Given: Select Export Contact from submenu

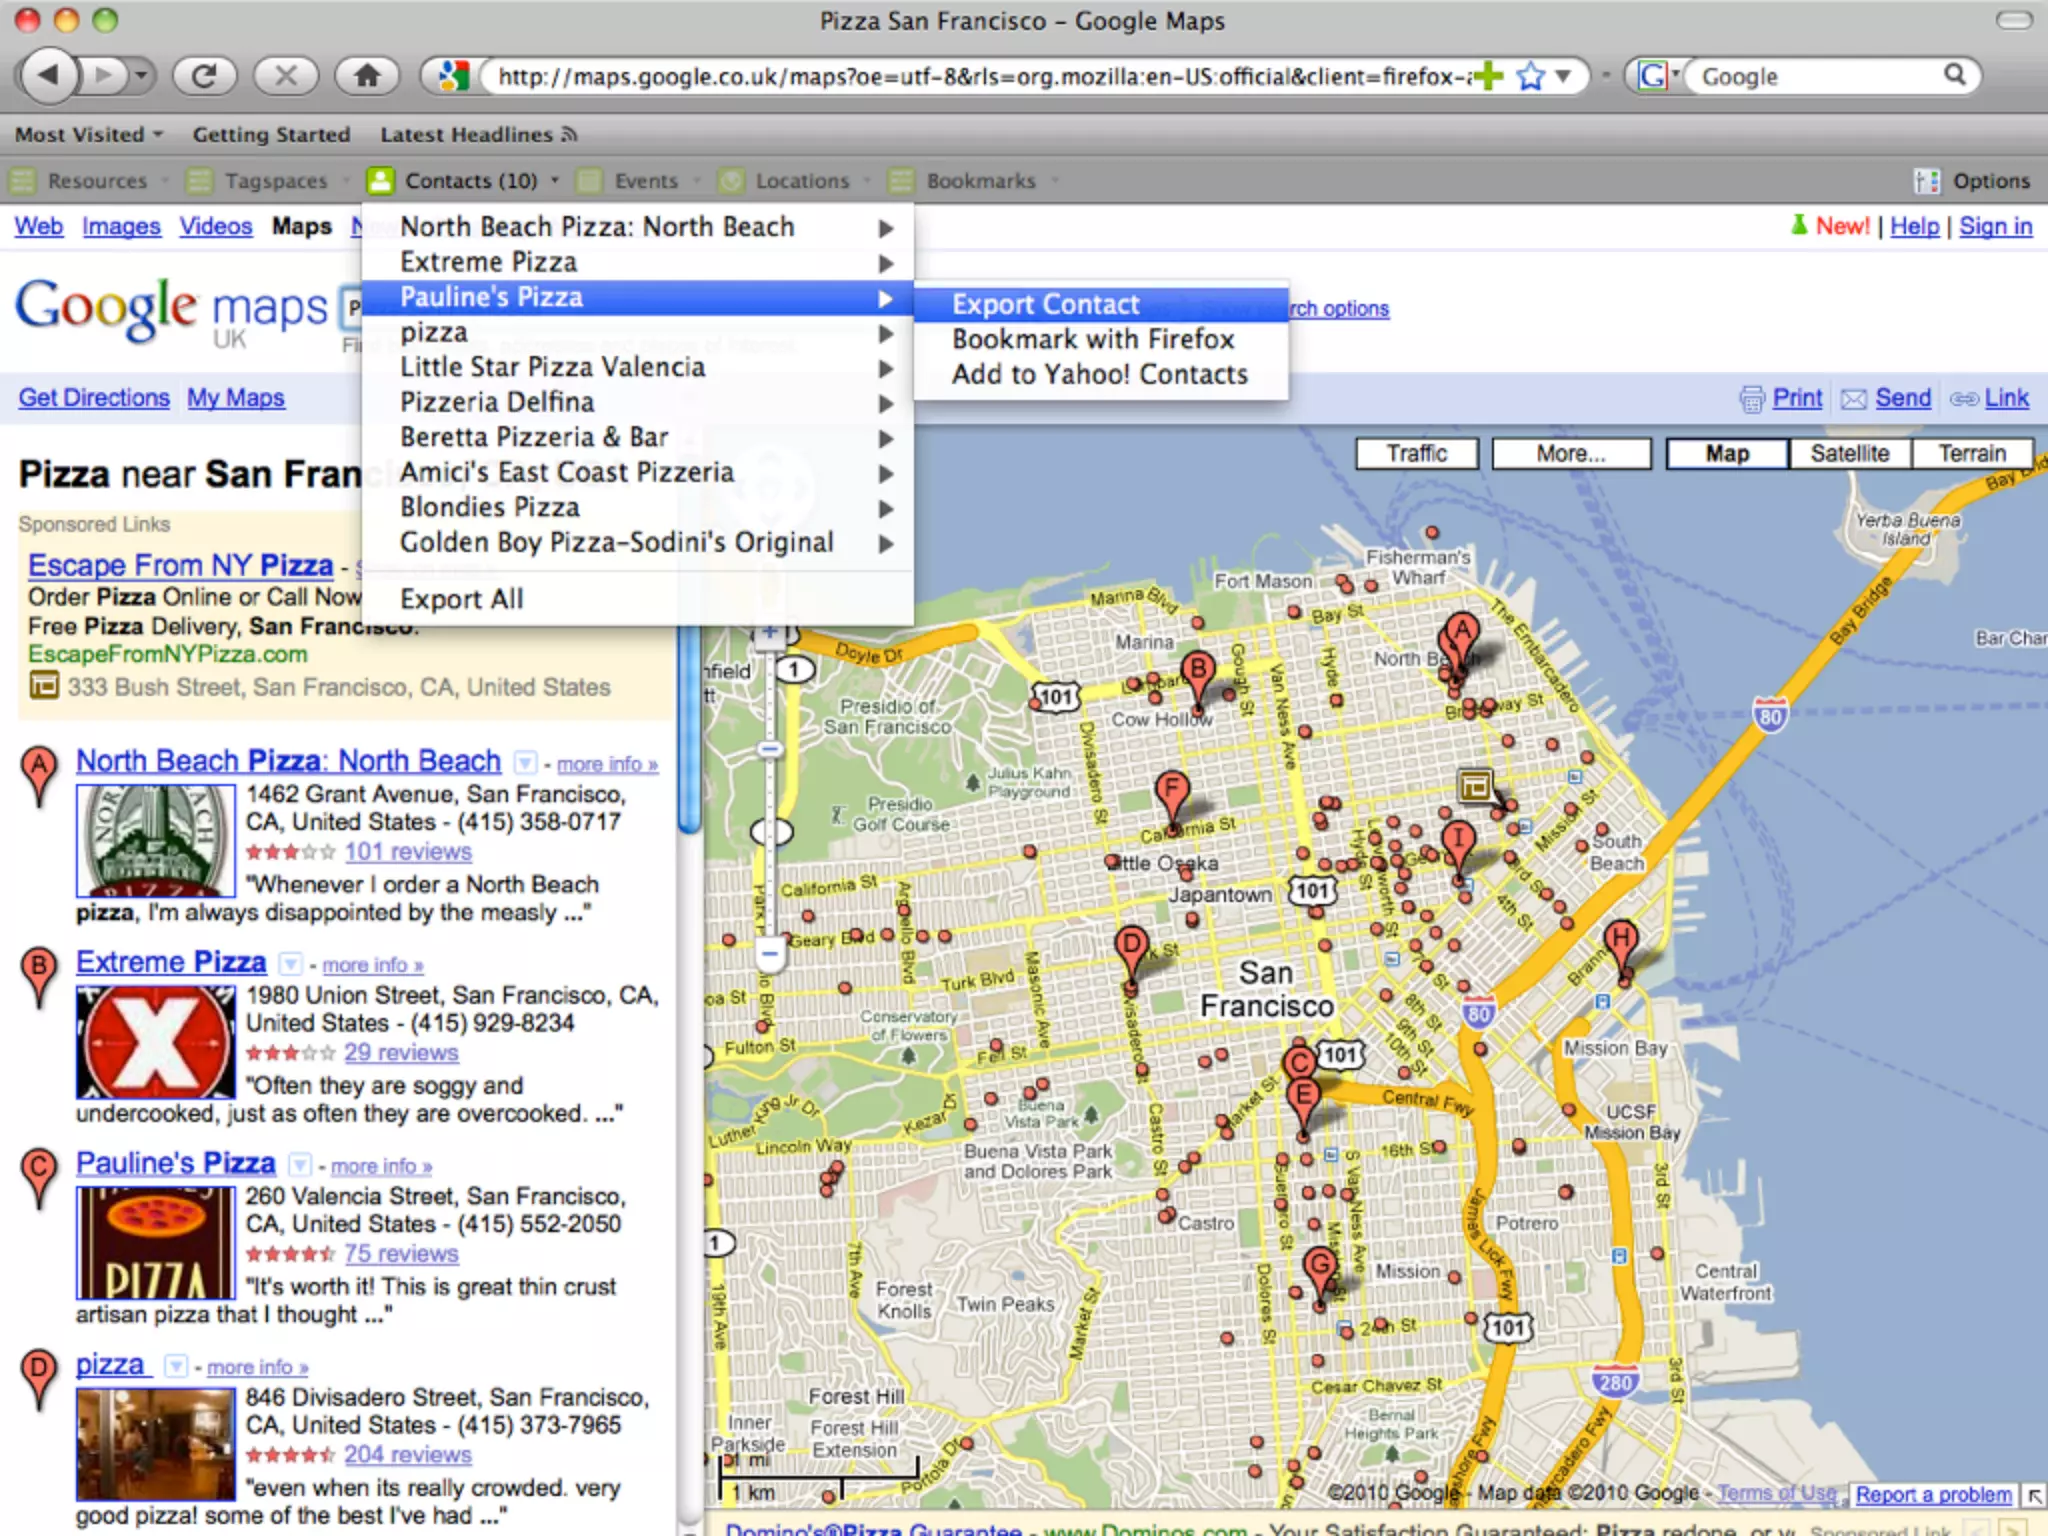Looking at the screenshot, I should 1045,304.
